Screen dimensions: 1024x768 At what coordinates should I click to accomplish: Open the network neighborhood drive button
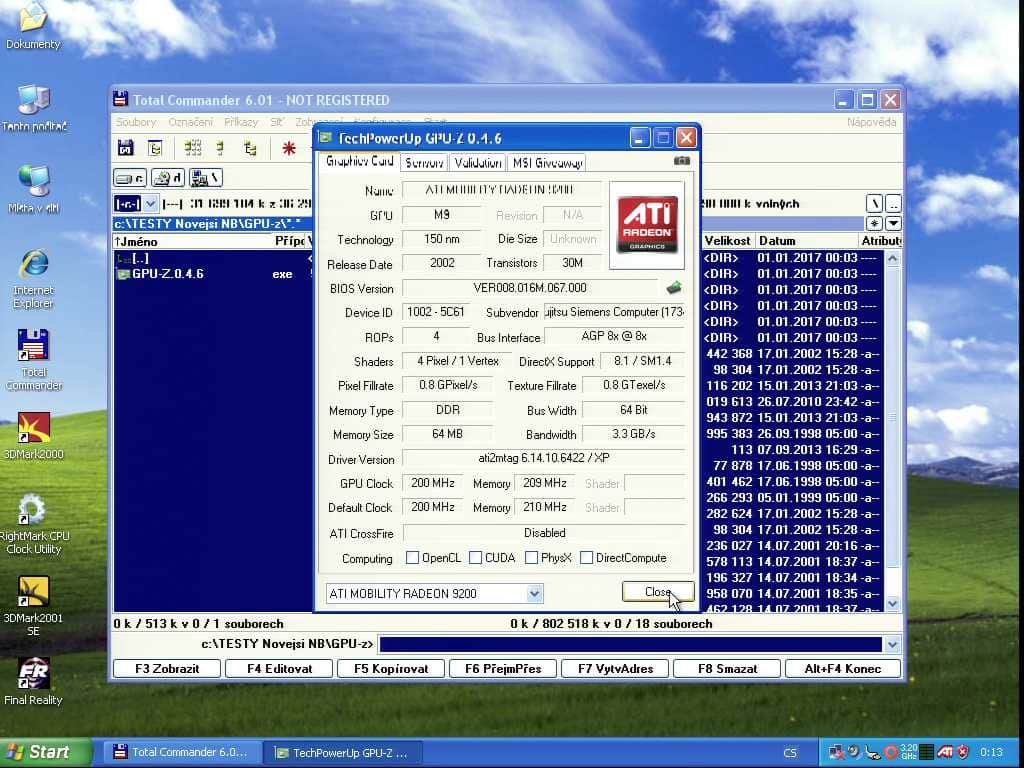pos(206,178)
